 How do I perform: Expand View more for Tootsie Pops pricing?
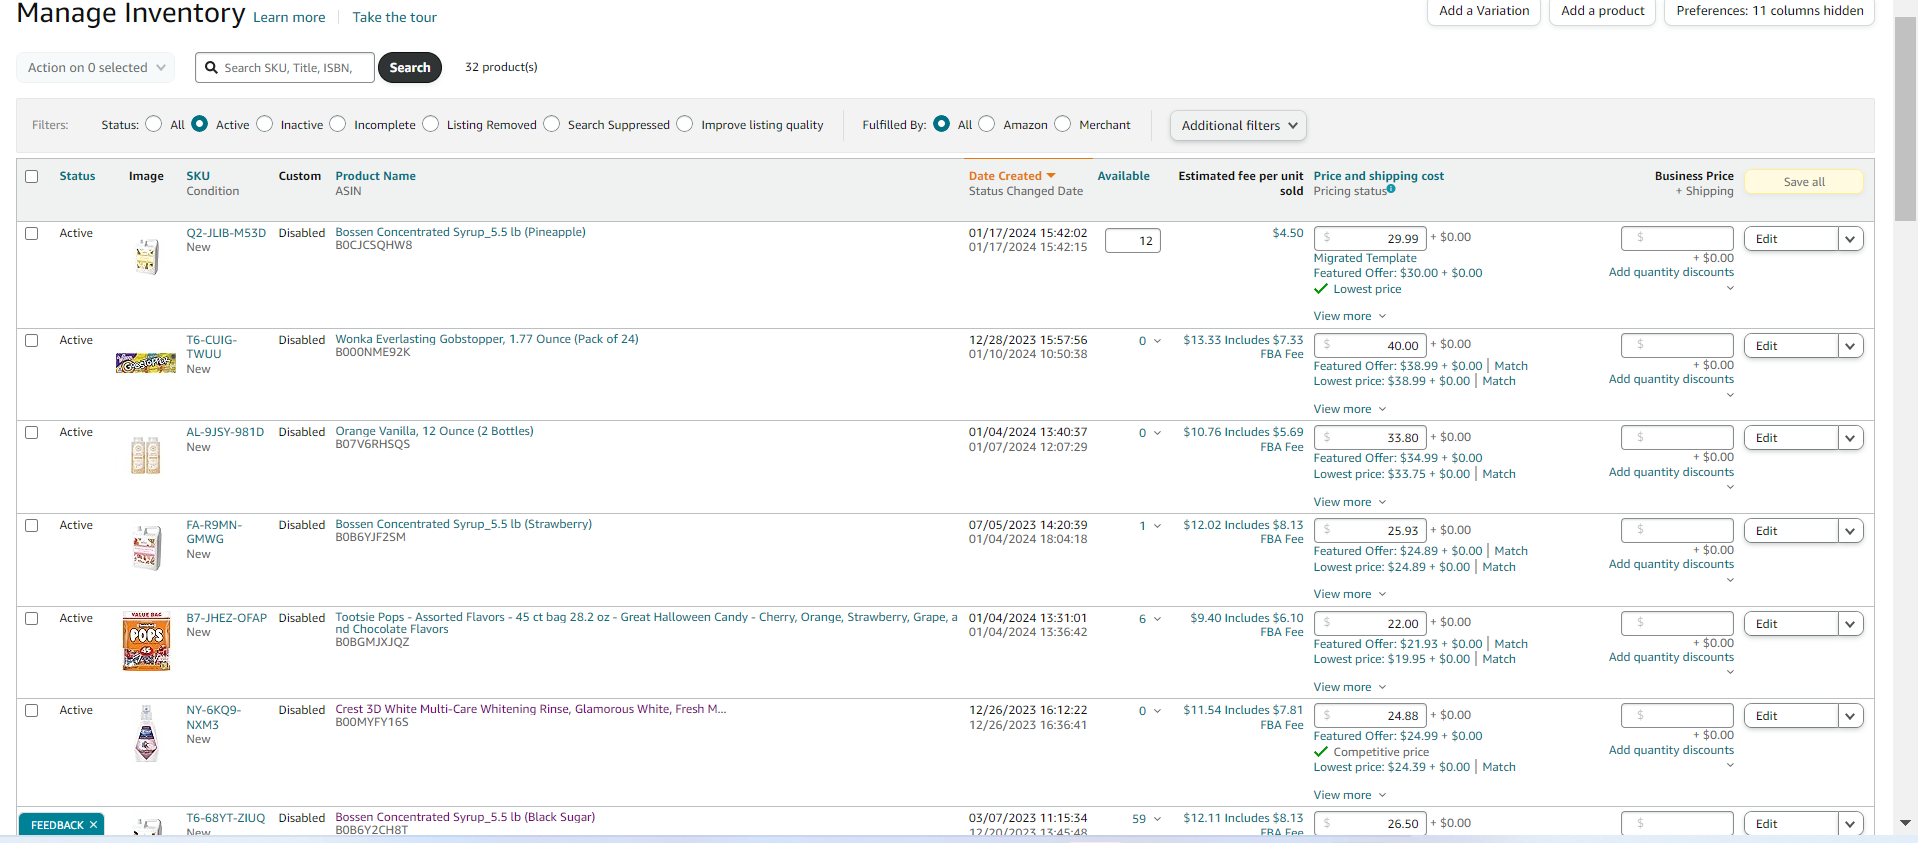pyautogui.click(x=1350, y=687)
